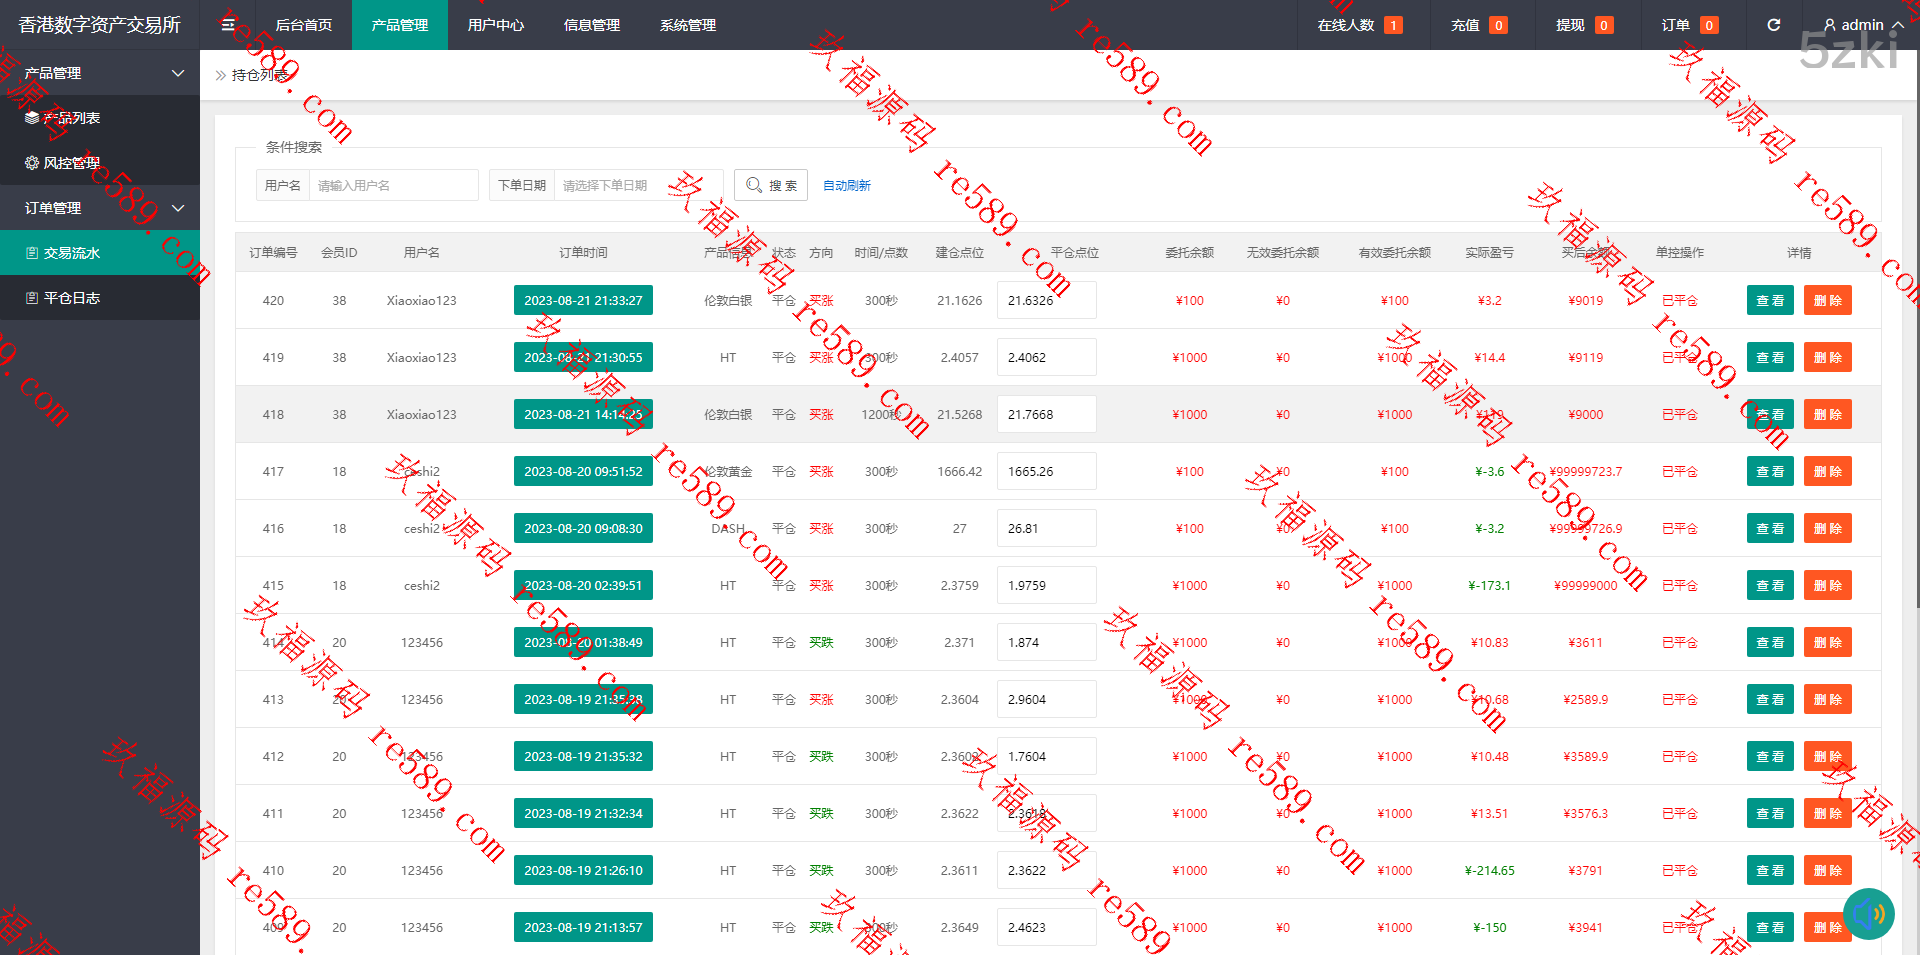Click the floating sound speaker icon
Image resolution: width=1920 pixels, height=955 pixels.
pyautogui.click(x=1868, y=913)
